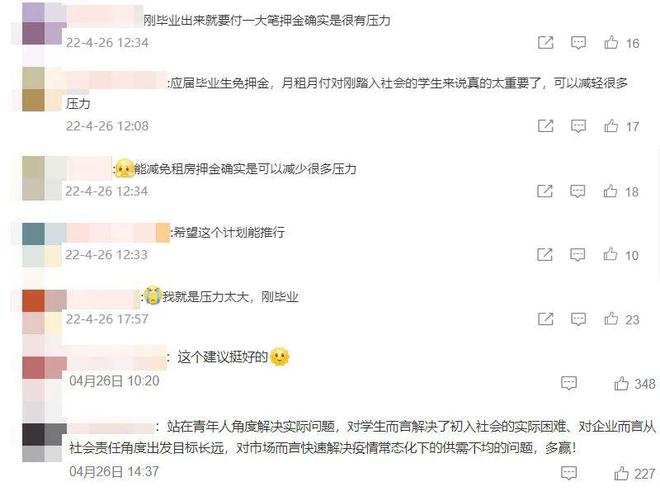Screen dimensions: 660x496
Task: Open the avatar of the '站在青年人角度' commenter
Action: click(x=45, y=442)
